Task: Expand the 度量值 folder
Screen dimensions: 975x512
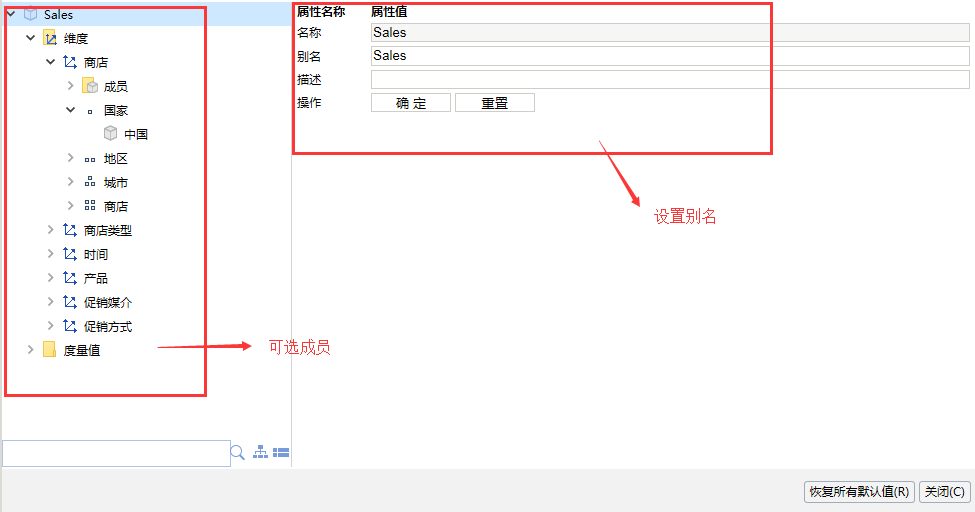Action: pos(30,350)
